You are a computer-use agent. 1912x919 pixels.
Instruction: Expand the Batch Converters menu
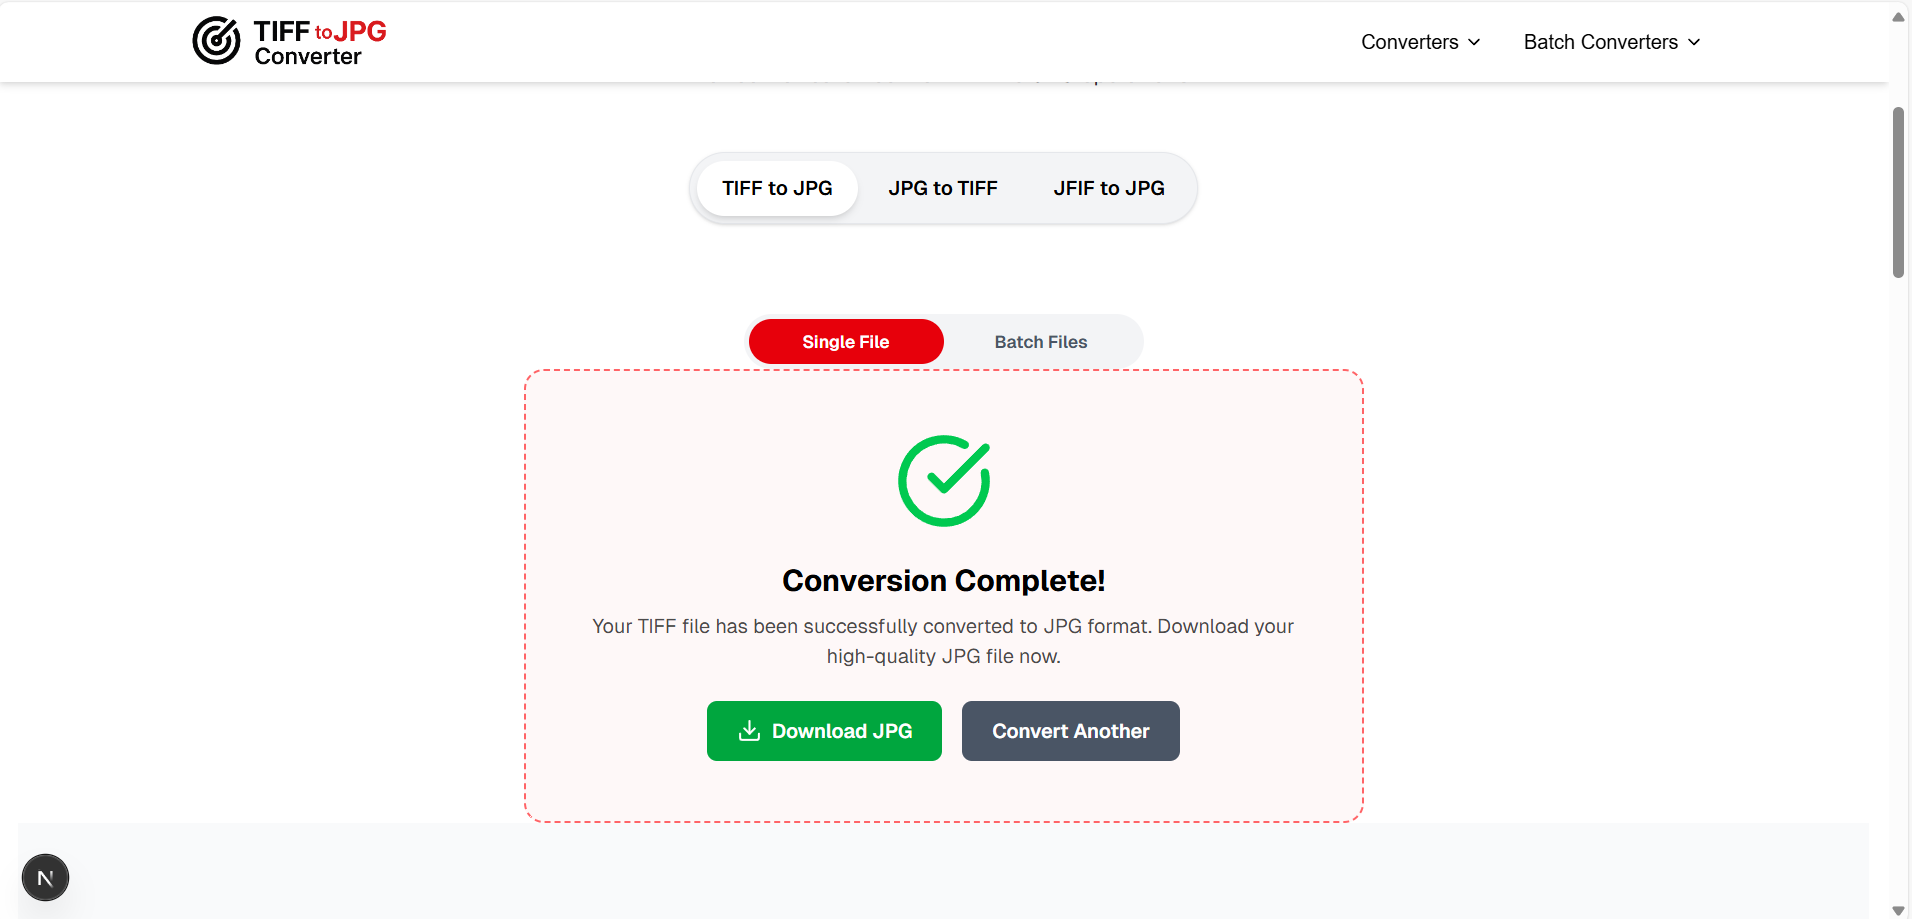point(1599,42)
